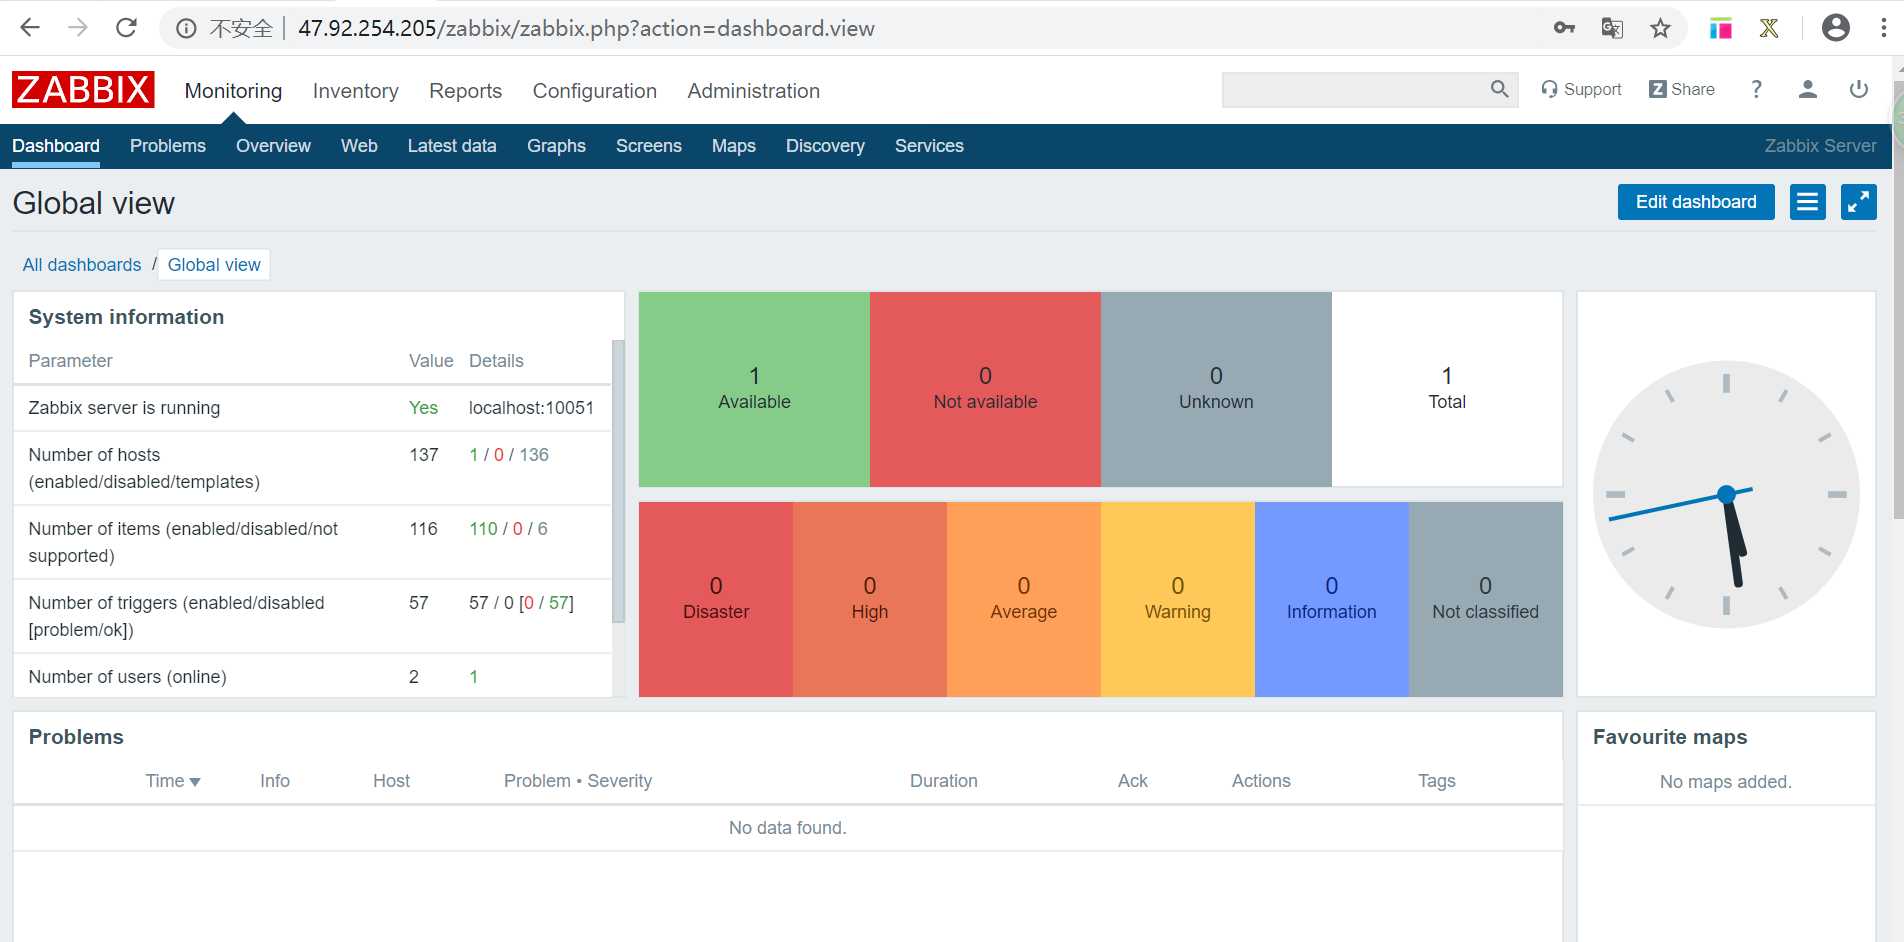
Task: Select gray Unknown hosts tile
Action: coord(1216,389)
